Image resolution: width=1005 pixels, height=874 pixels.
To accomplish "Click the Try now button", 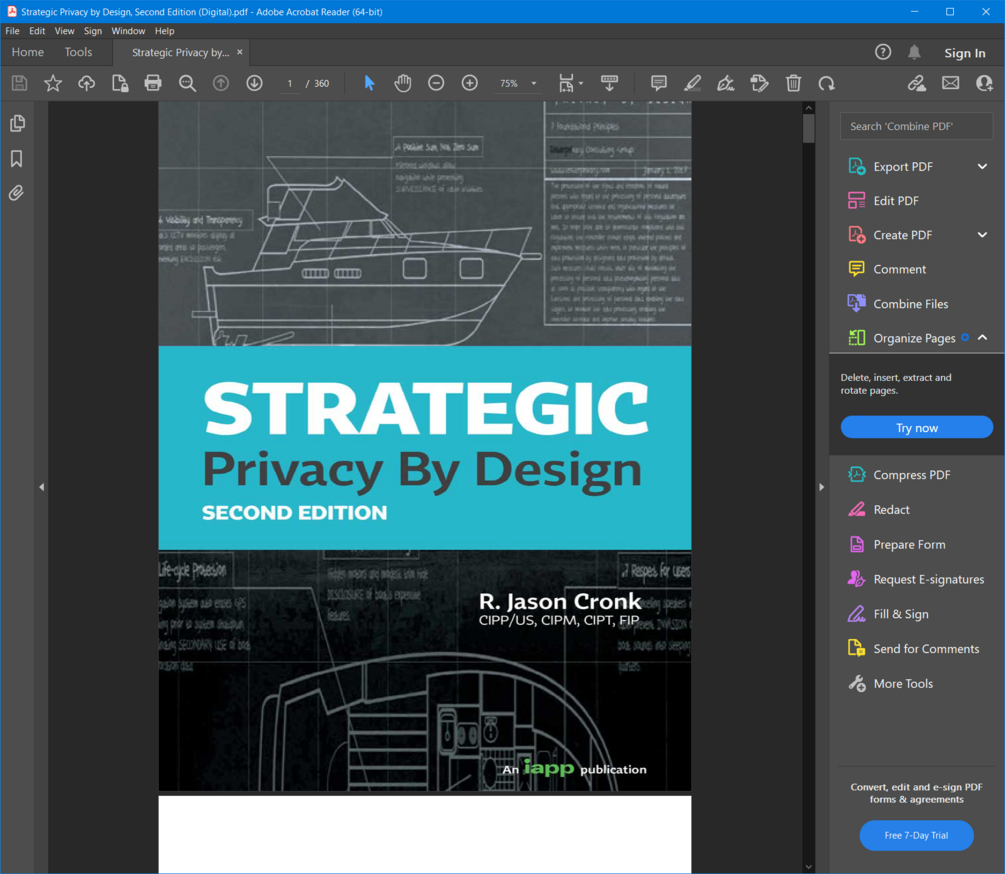I will 917,427.
